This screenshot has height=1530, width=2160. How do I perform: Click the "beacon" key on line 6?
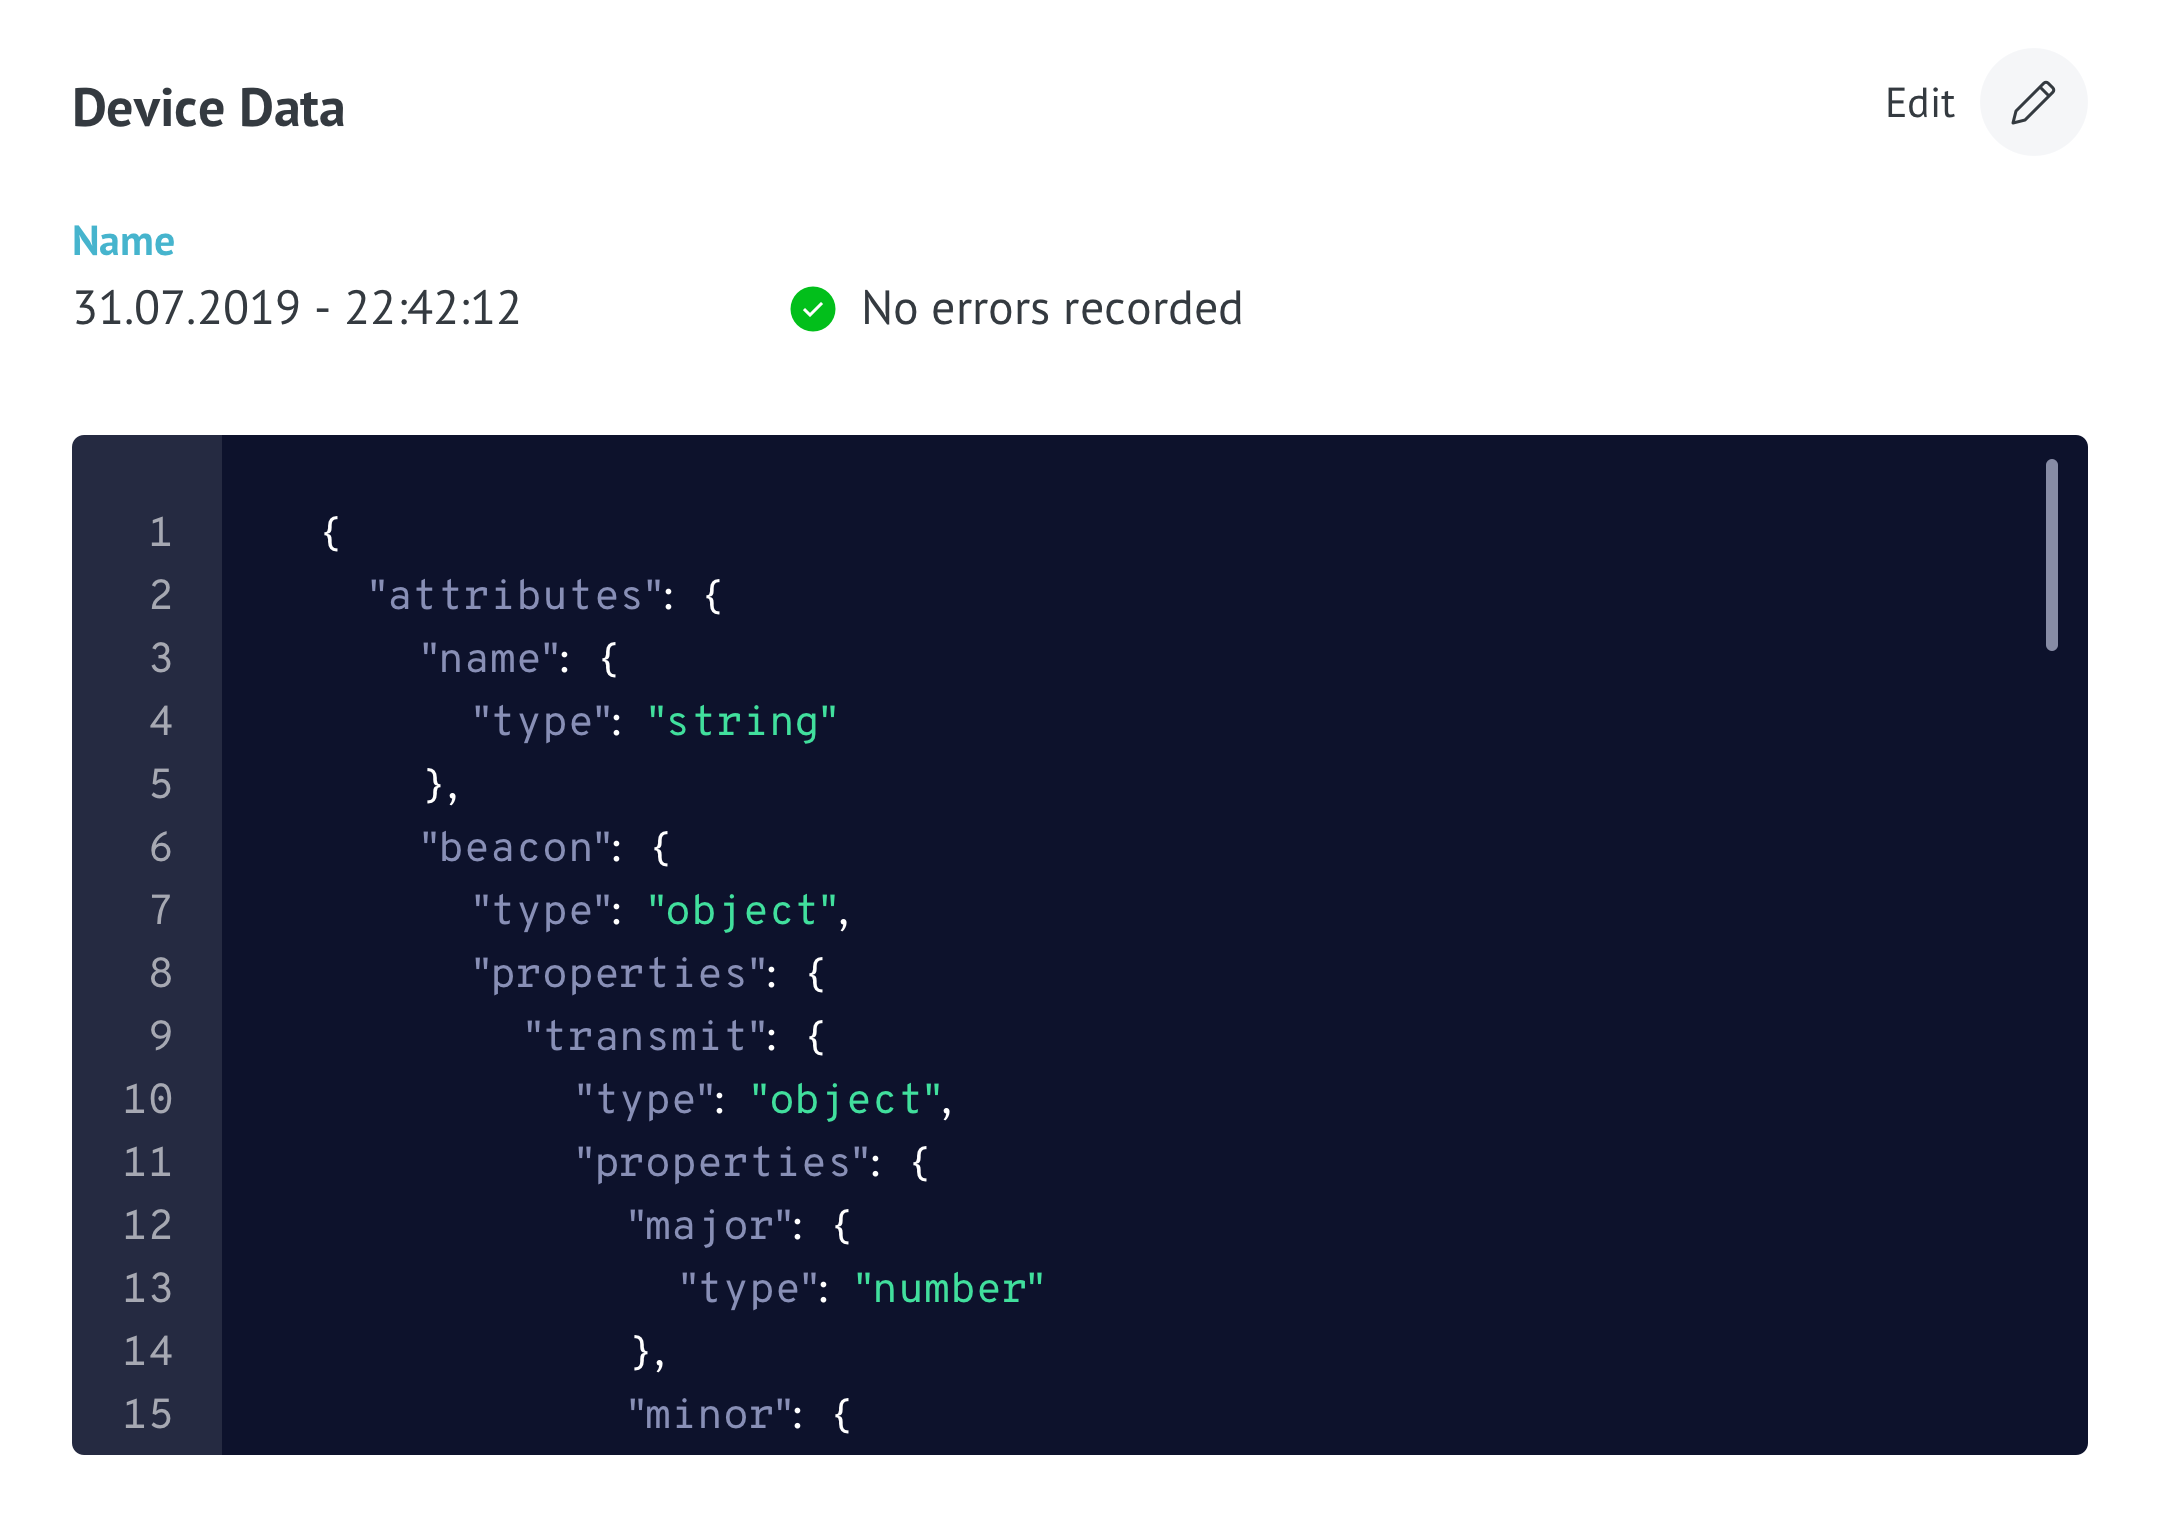[515, 848]
